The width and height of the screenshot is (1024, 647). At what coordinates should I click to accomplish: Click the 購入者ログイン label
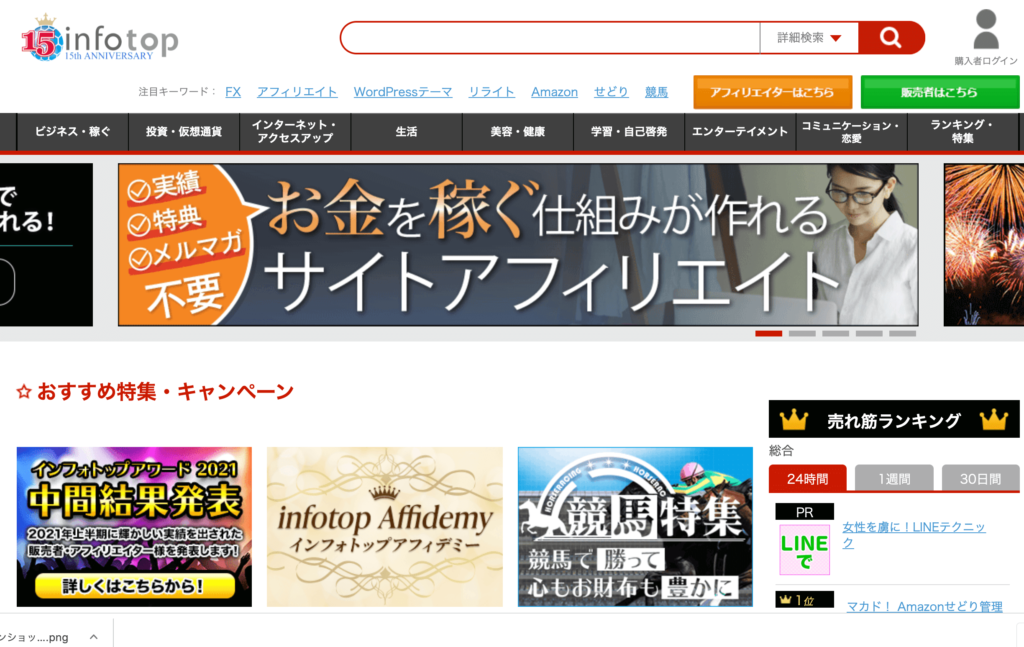click(985, 61)
